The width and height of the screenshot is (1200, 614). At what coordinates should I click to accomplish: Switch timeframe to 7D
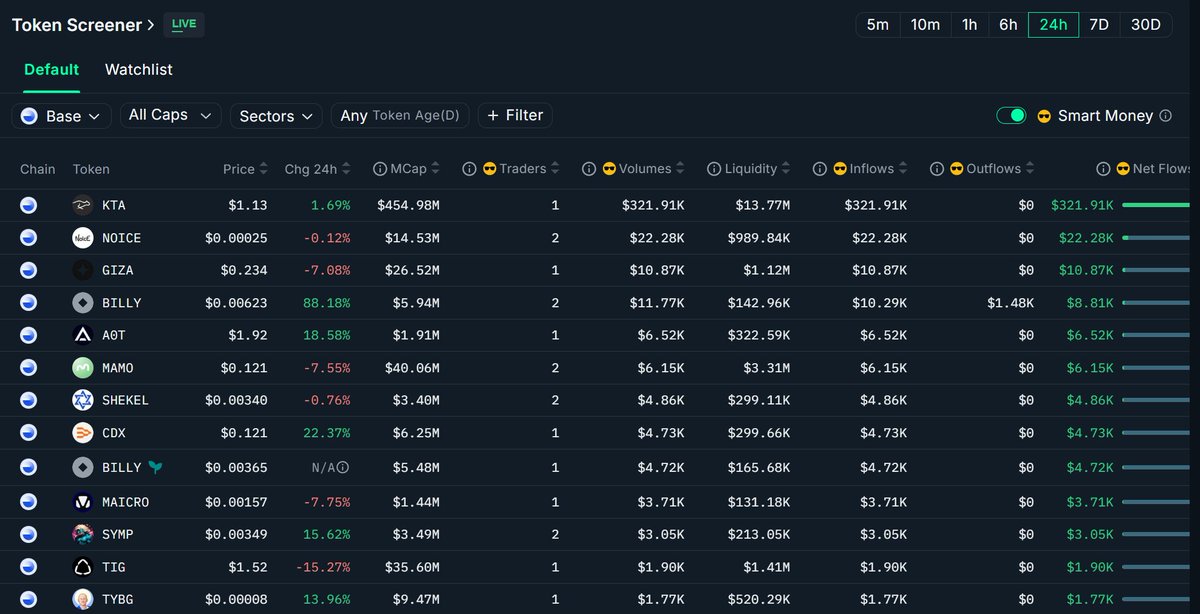pyautogui.click(x=1098, y=24)
